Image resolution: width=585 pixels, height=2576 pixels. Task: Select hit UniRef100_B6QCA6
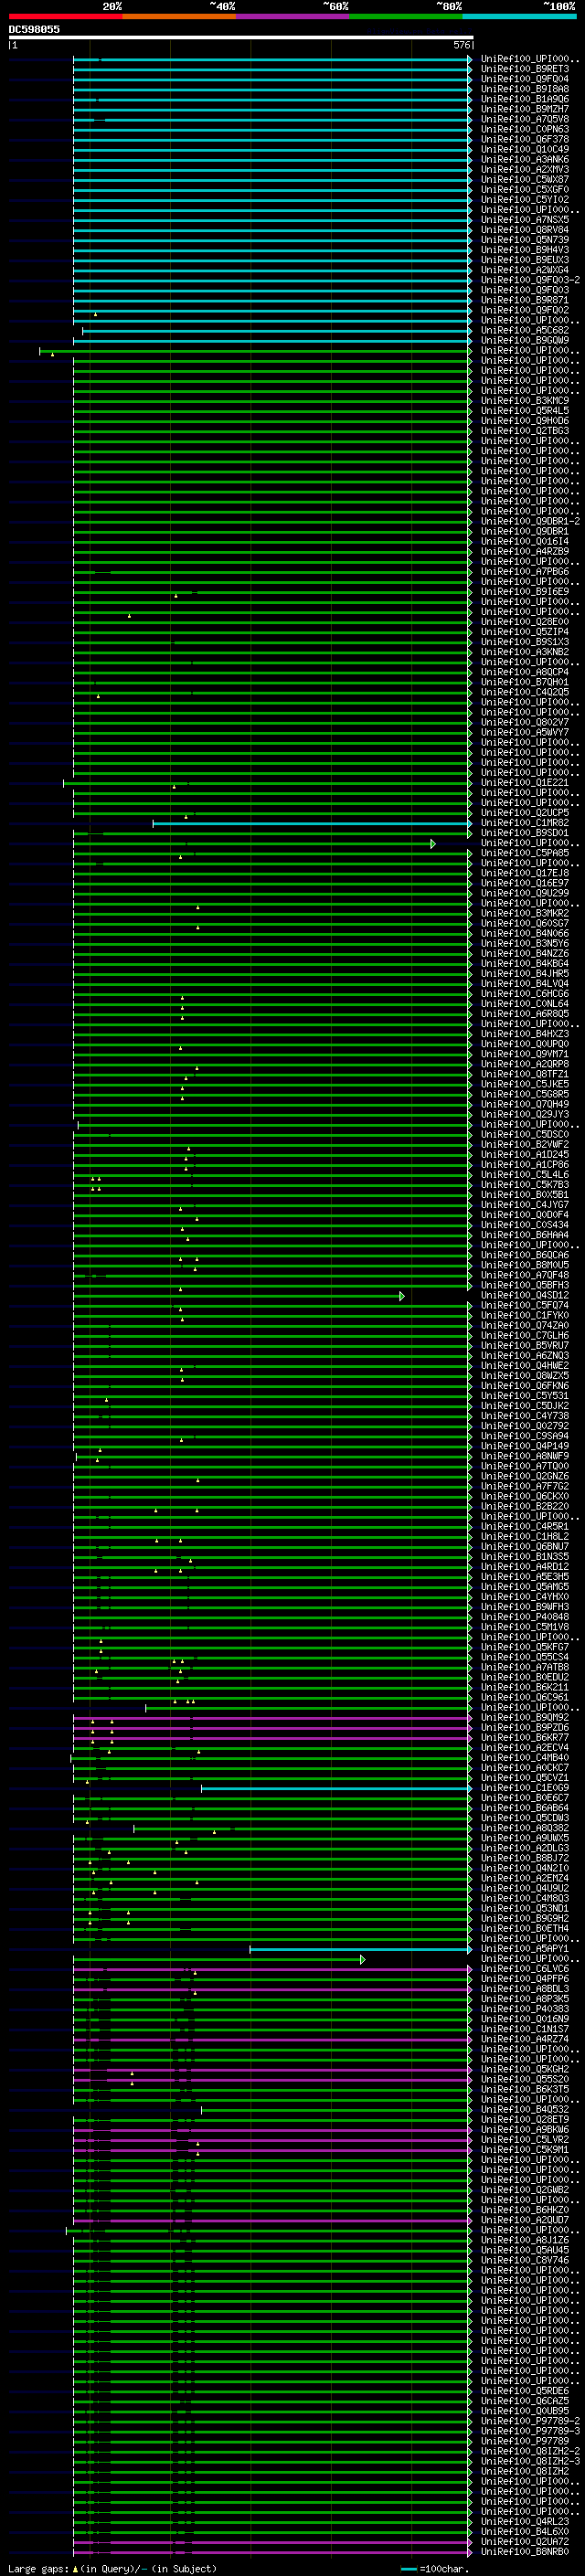click(x=525, y=1255)
